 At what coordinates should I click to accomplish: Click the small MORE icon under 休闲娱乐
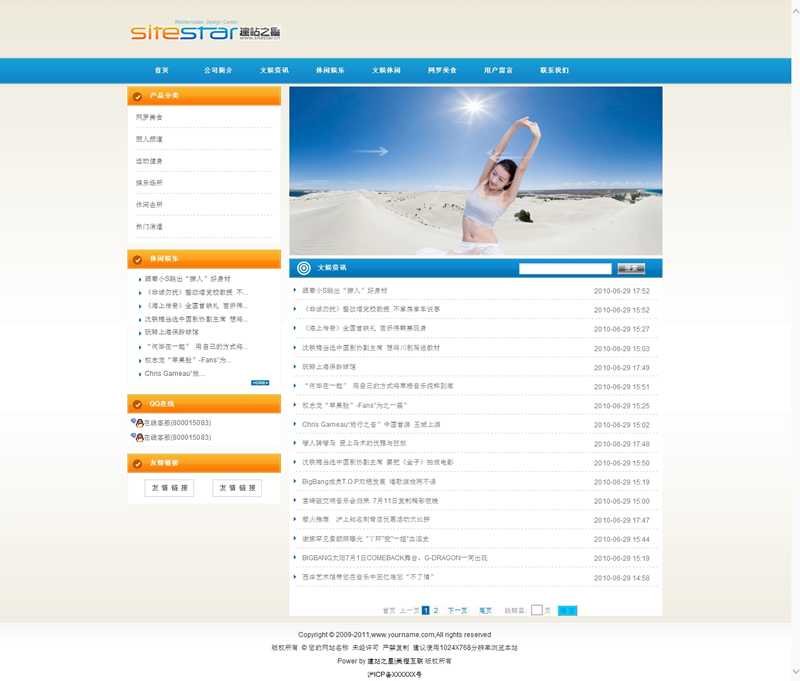(260, 382)
